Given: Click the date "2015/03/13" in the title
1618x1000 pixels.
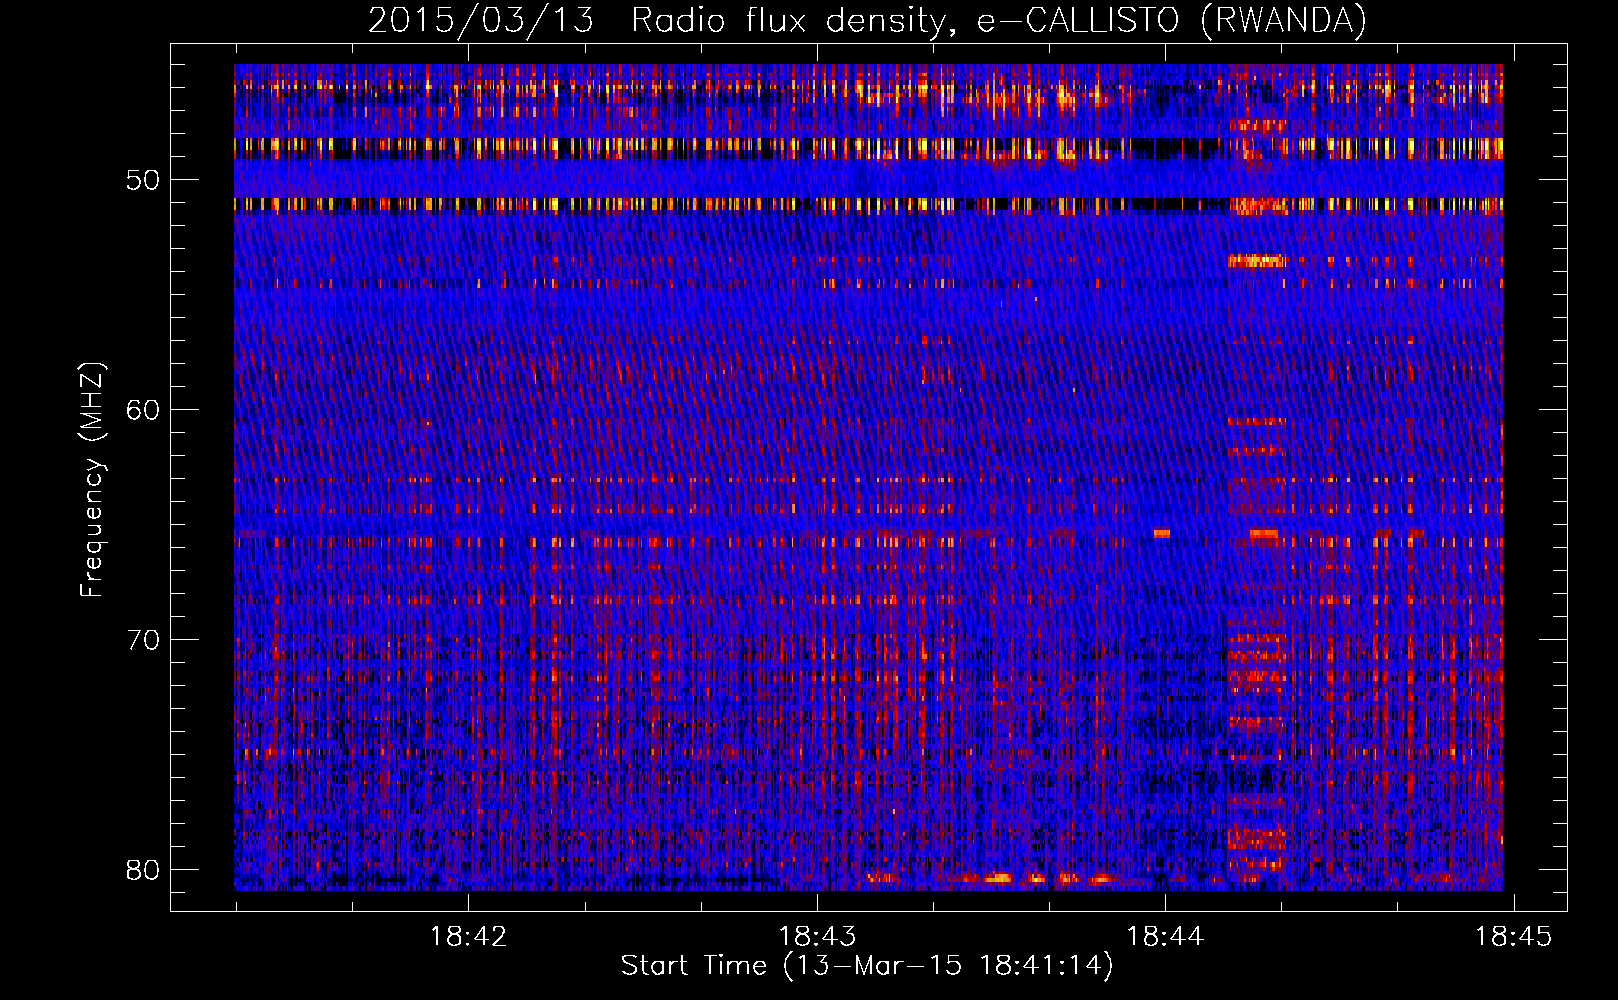Looking at the screenshot, I should coord(481,21).
